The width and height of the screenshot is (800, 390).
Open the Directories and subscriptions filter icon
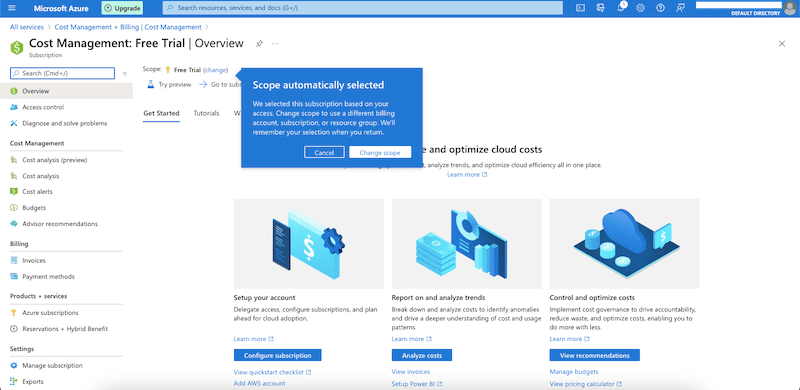pyautogui.click(x=601, y=8)
